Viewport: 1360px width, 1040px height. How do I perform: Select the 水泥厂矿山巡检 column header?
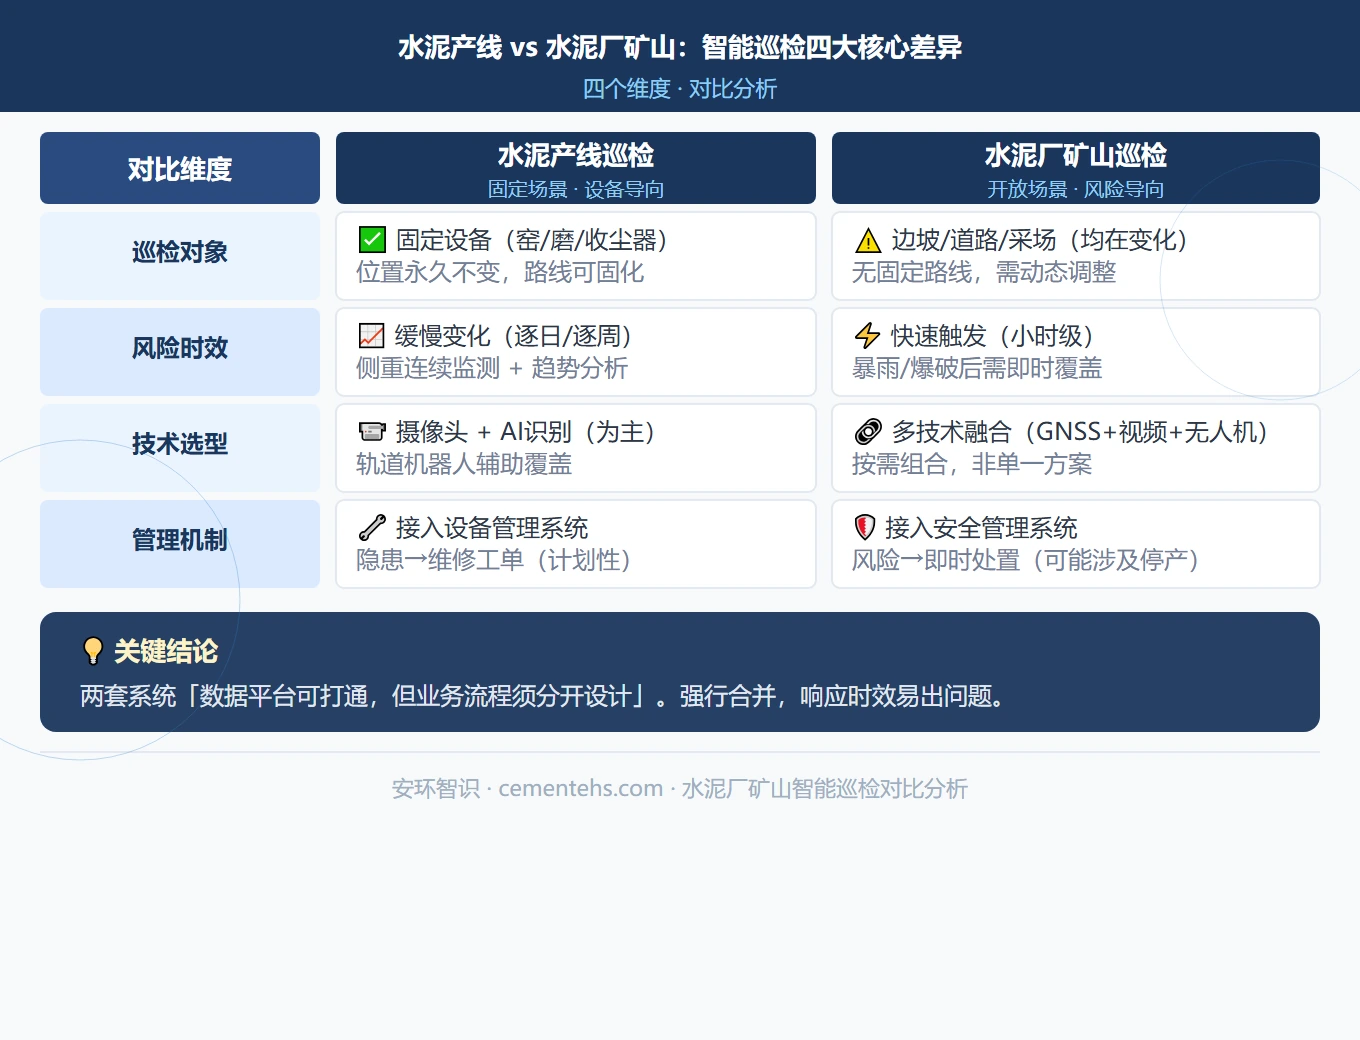(x=1076, y=168)
